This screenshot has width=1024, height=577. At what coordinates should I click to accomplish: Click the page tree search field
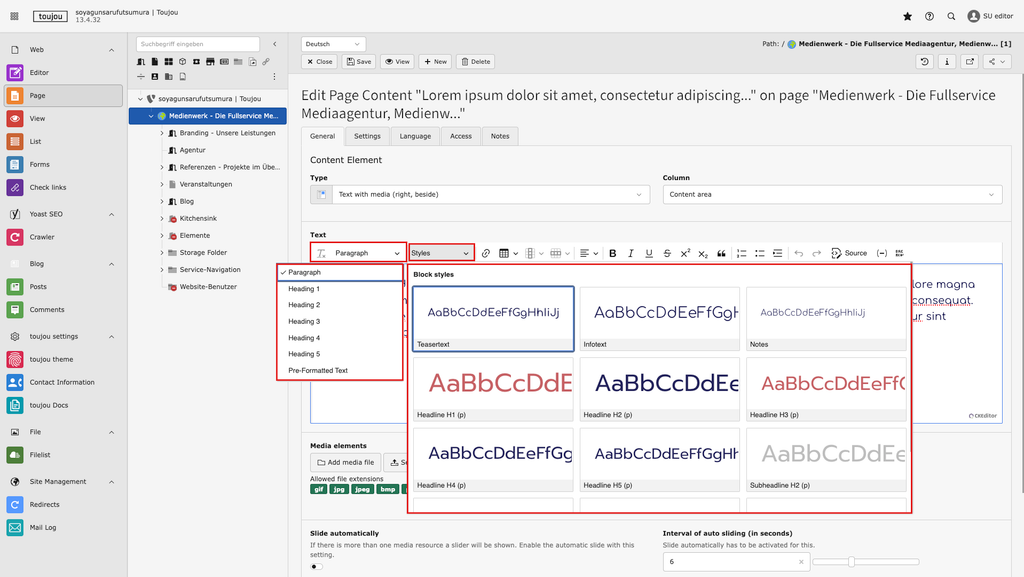pyautogui.click(x=198, y=44)
